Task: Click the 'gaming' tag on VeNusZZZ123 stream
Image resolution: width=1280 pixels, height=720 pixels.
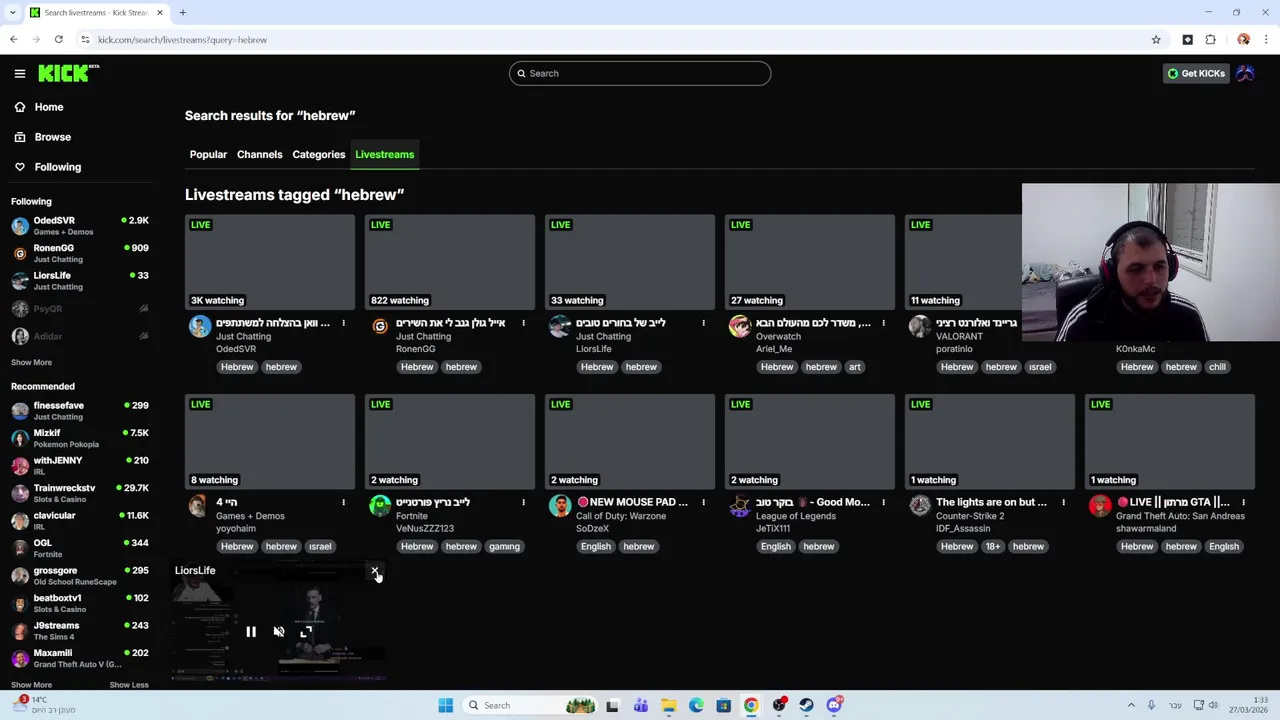Action: (504, 547)
